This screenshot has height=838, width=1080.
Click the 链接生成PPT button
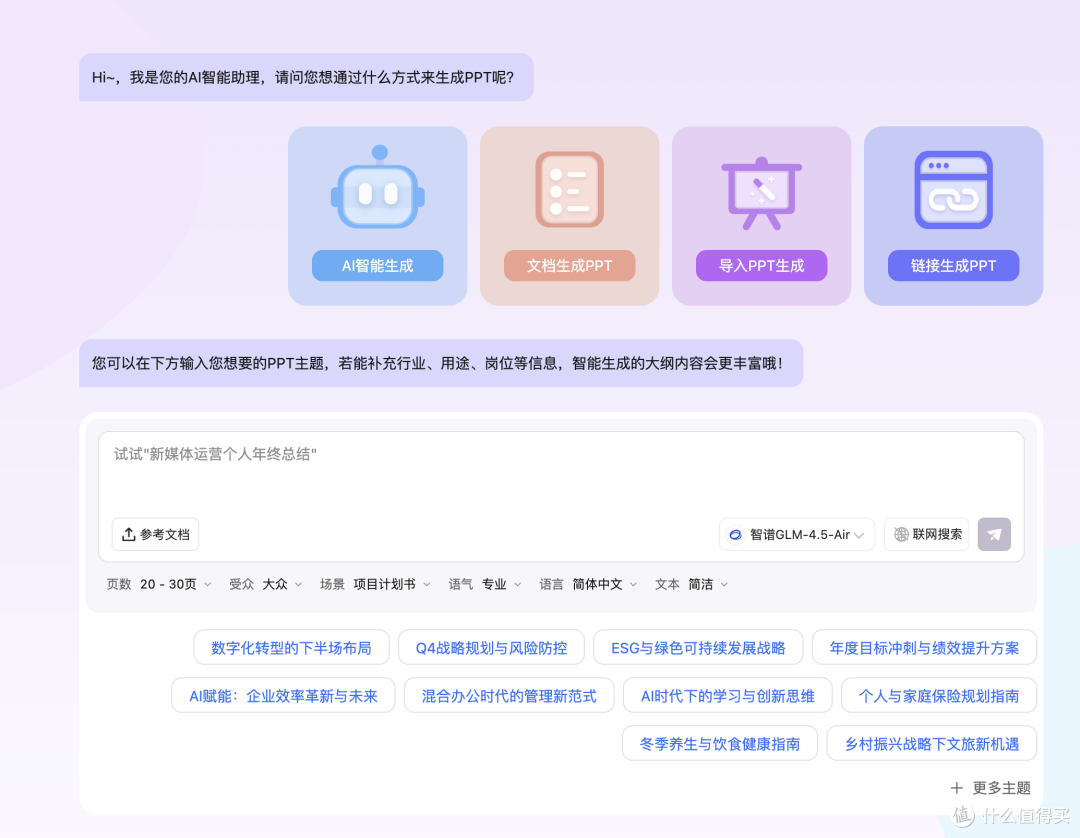pyautogui.click(x=953, y=266)
